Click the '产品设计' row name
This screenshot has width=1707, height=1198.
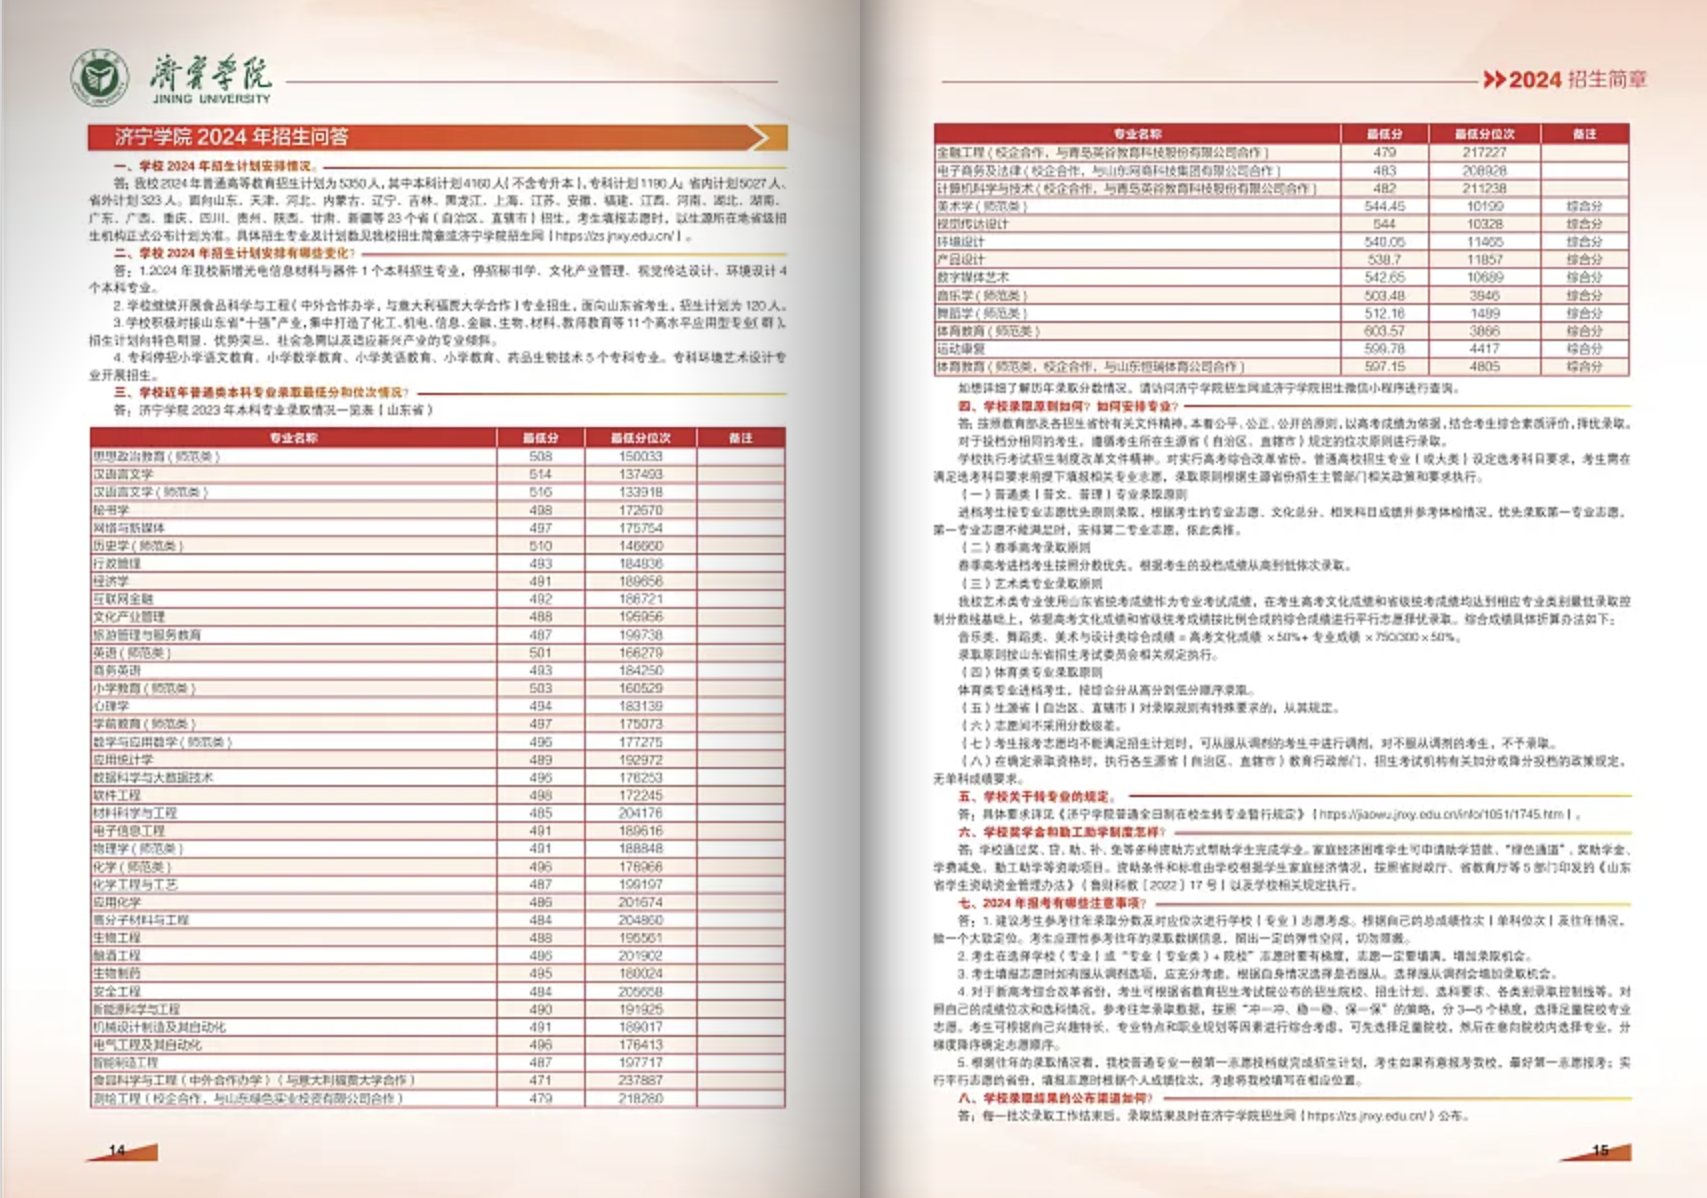coord(960,260)
